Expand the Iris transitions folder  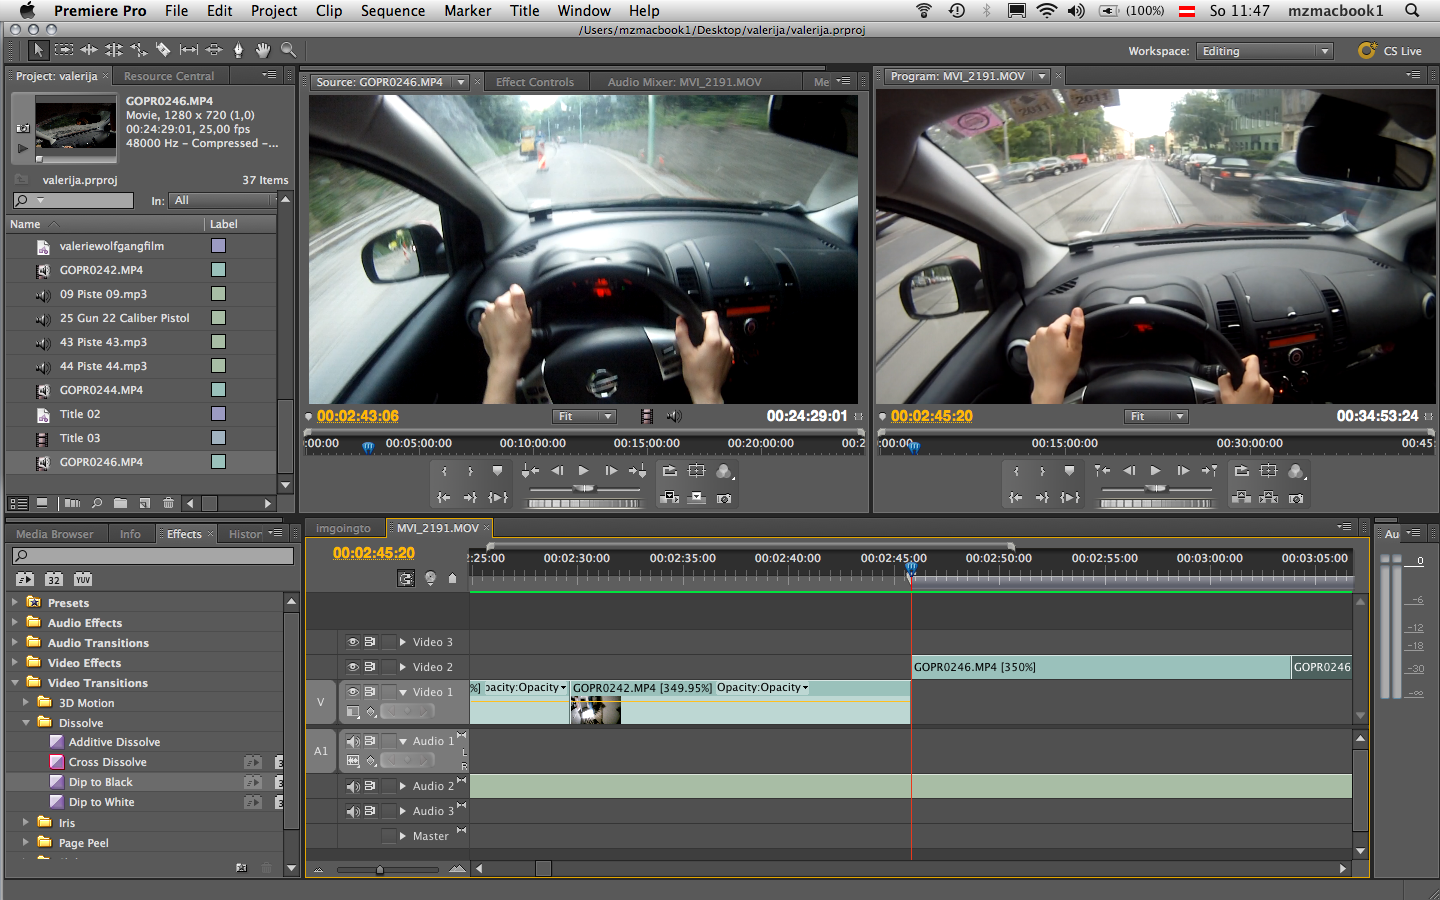[26, 823]
